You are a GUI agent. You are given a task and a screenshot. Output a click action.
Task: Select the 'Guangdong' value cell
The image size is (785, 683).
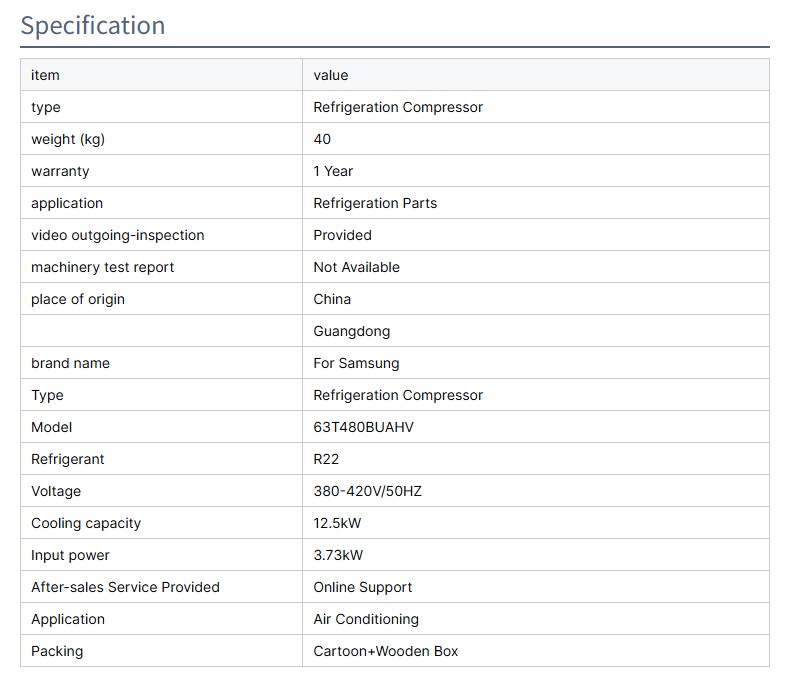(x=352, y=331)
